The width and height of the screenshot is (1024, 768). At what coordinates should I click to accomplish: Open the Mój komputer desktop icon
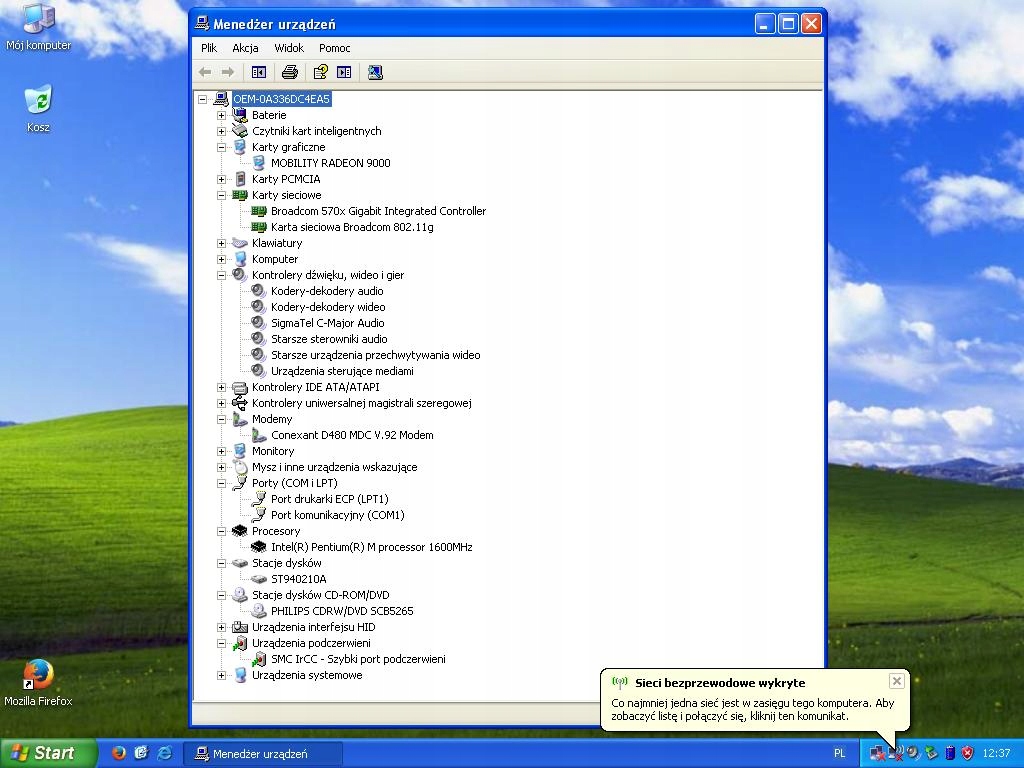(x=39, y=27)
